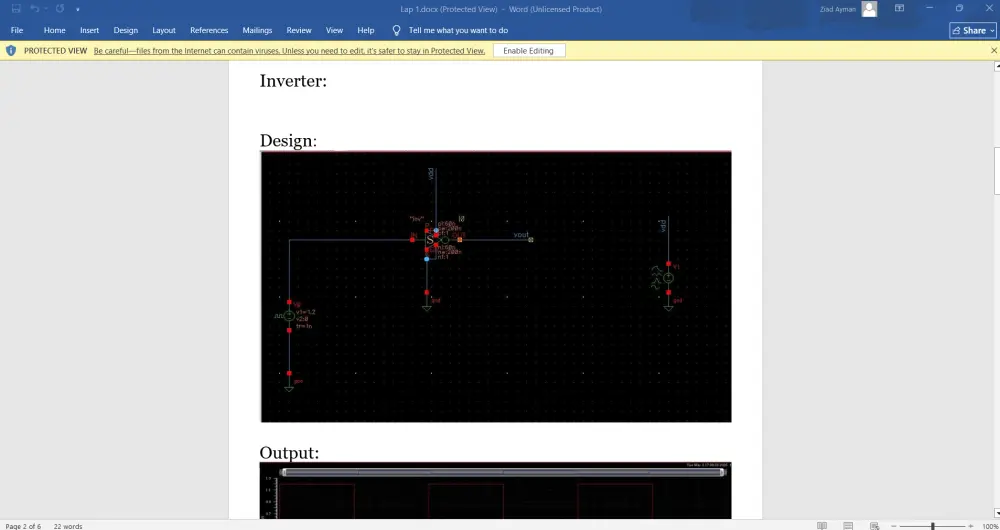Click the vertical scrollbar thumb
Screen dimensions: 1000x530
tap(997, 171)
